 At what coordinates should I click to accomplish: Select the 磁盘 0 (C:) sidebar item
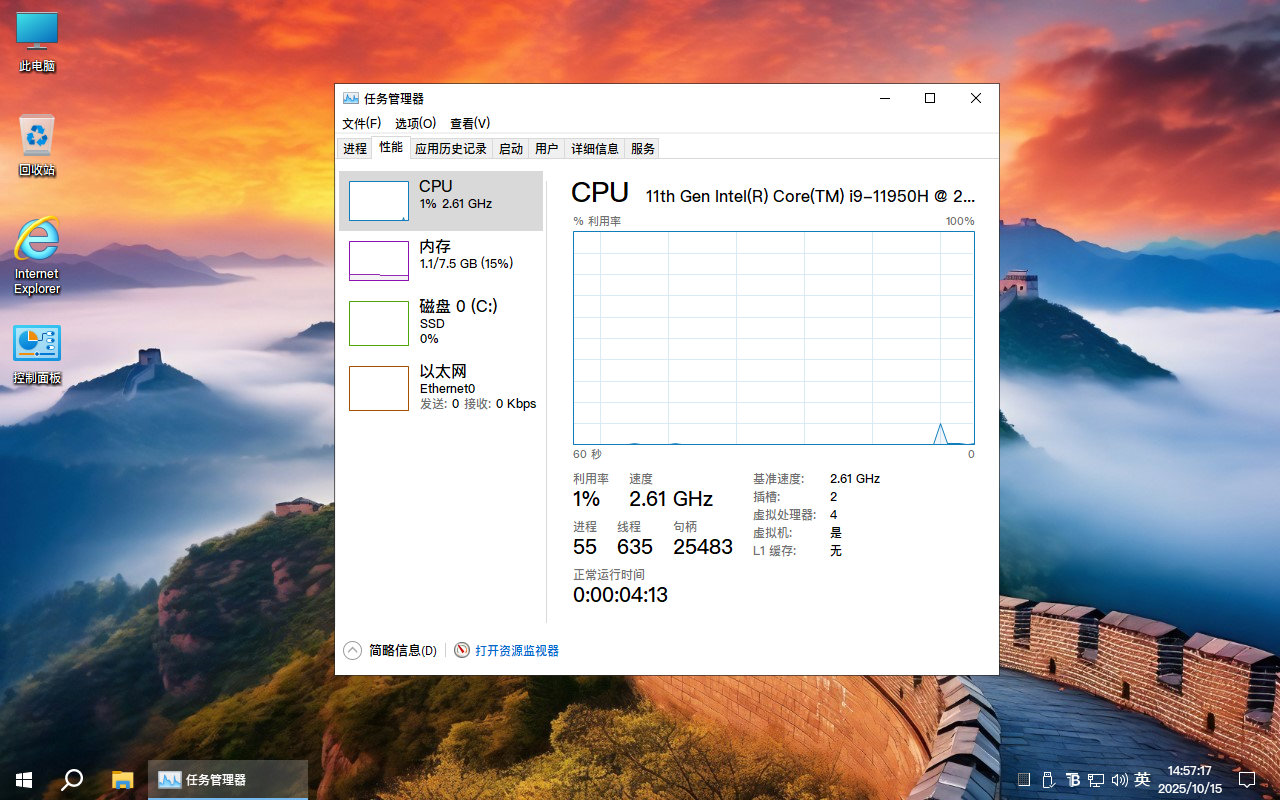tap(441, 322)
